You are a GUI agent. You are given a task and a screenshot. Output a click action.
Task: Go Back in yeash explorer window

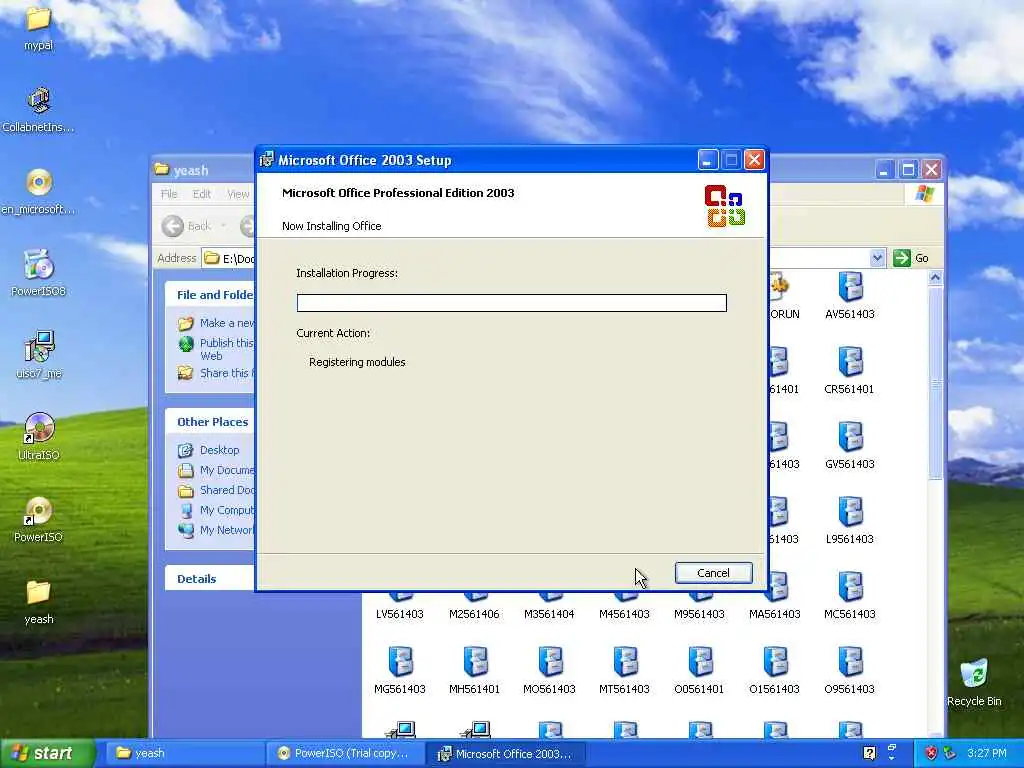click(x=187, y=226)
